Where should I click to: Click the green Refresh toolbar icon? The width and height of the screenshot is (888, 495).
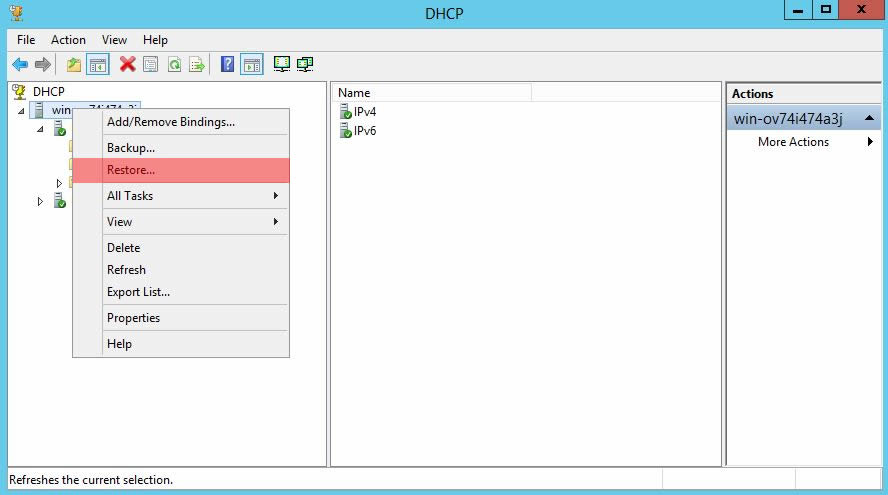coord(174,65)
